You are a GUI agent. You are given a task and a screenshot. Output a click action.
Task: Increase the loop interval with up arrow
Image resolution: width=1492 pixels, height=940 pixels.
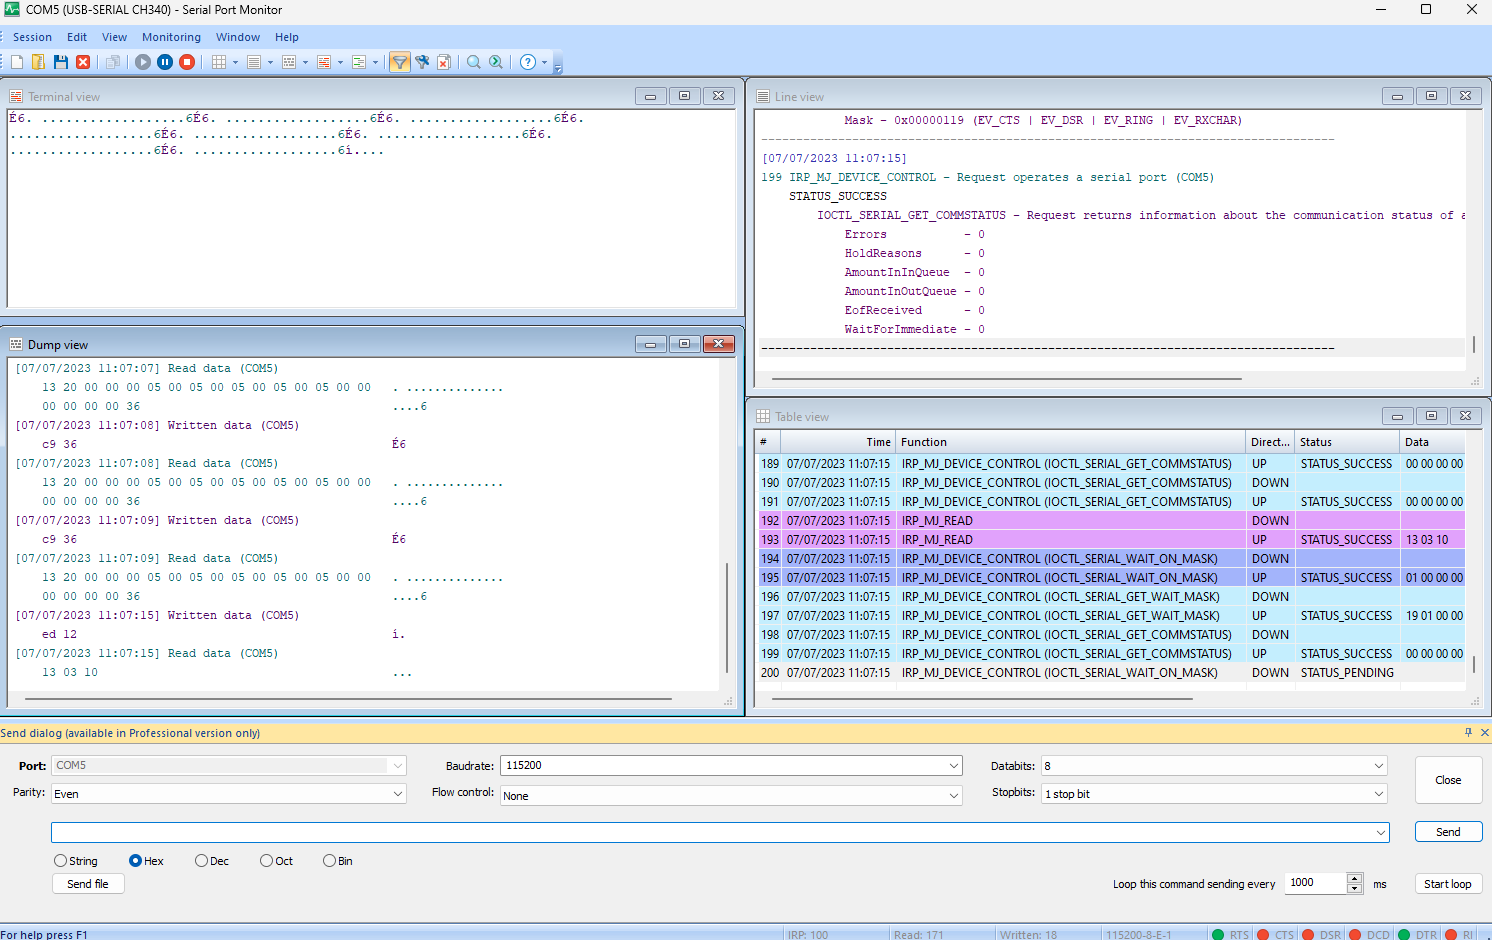1355,879
